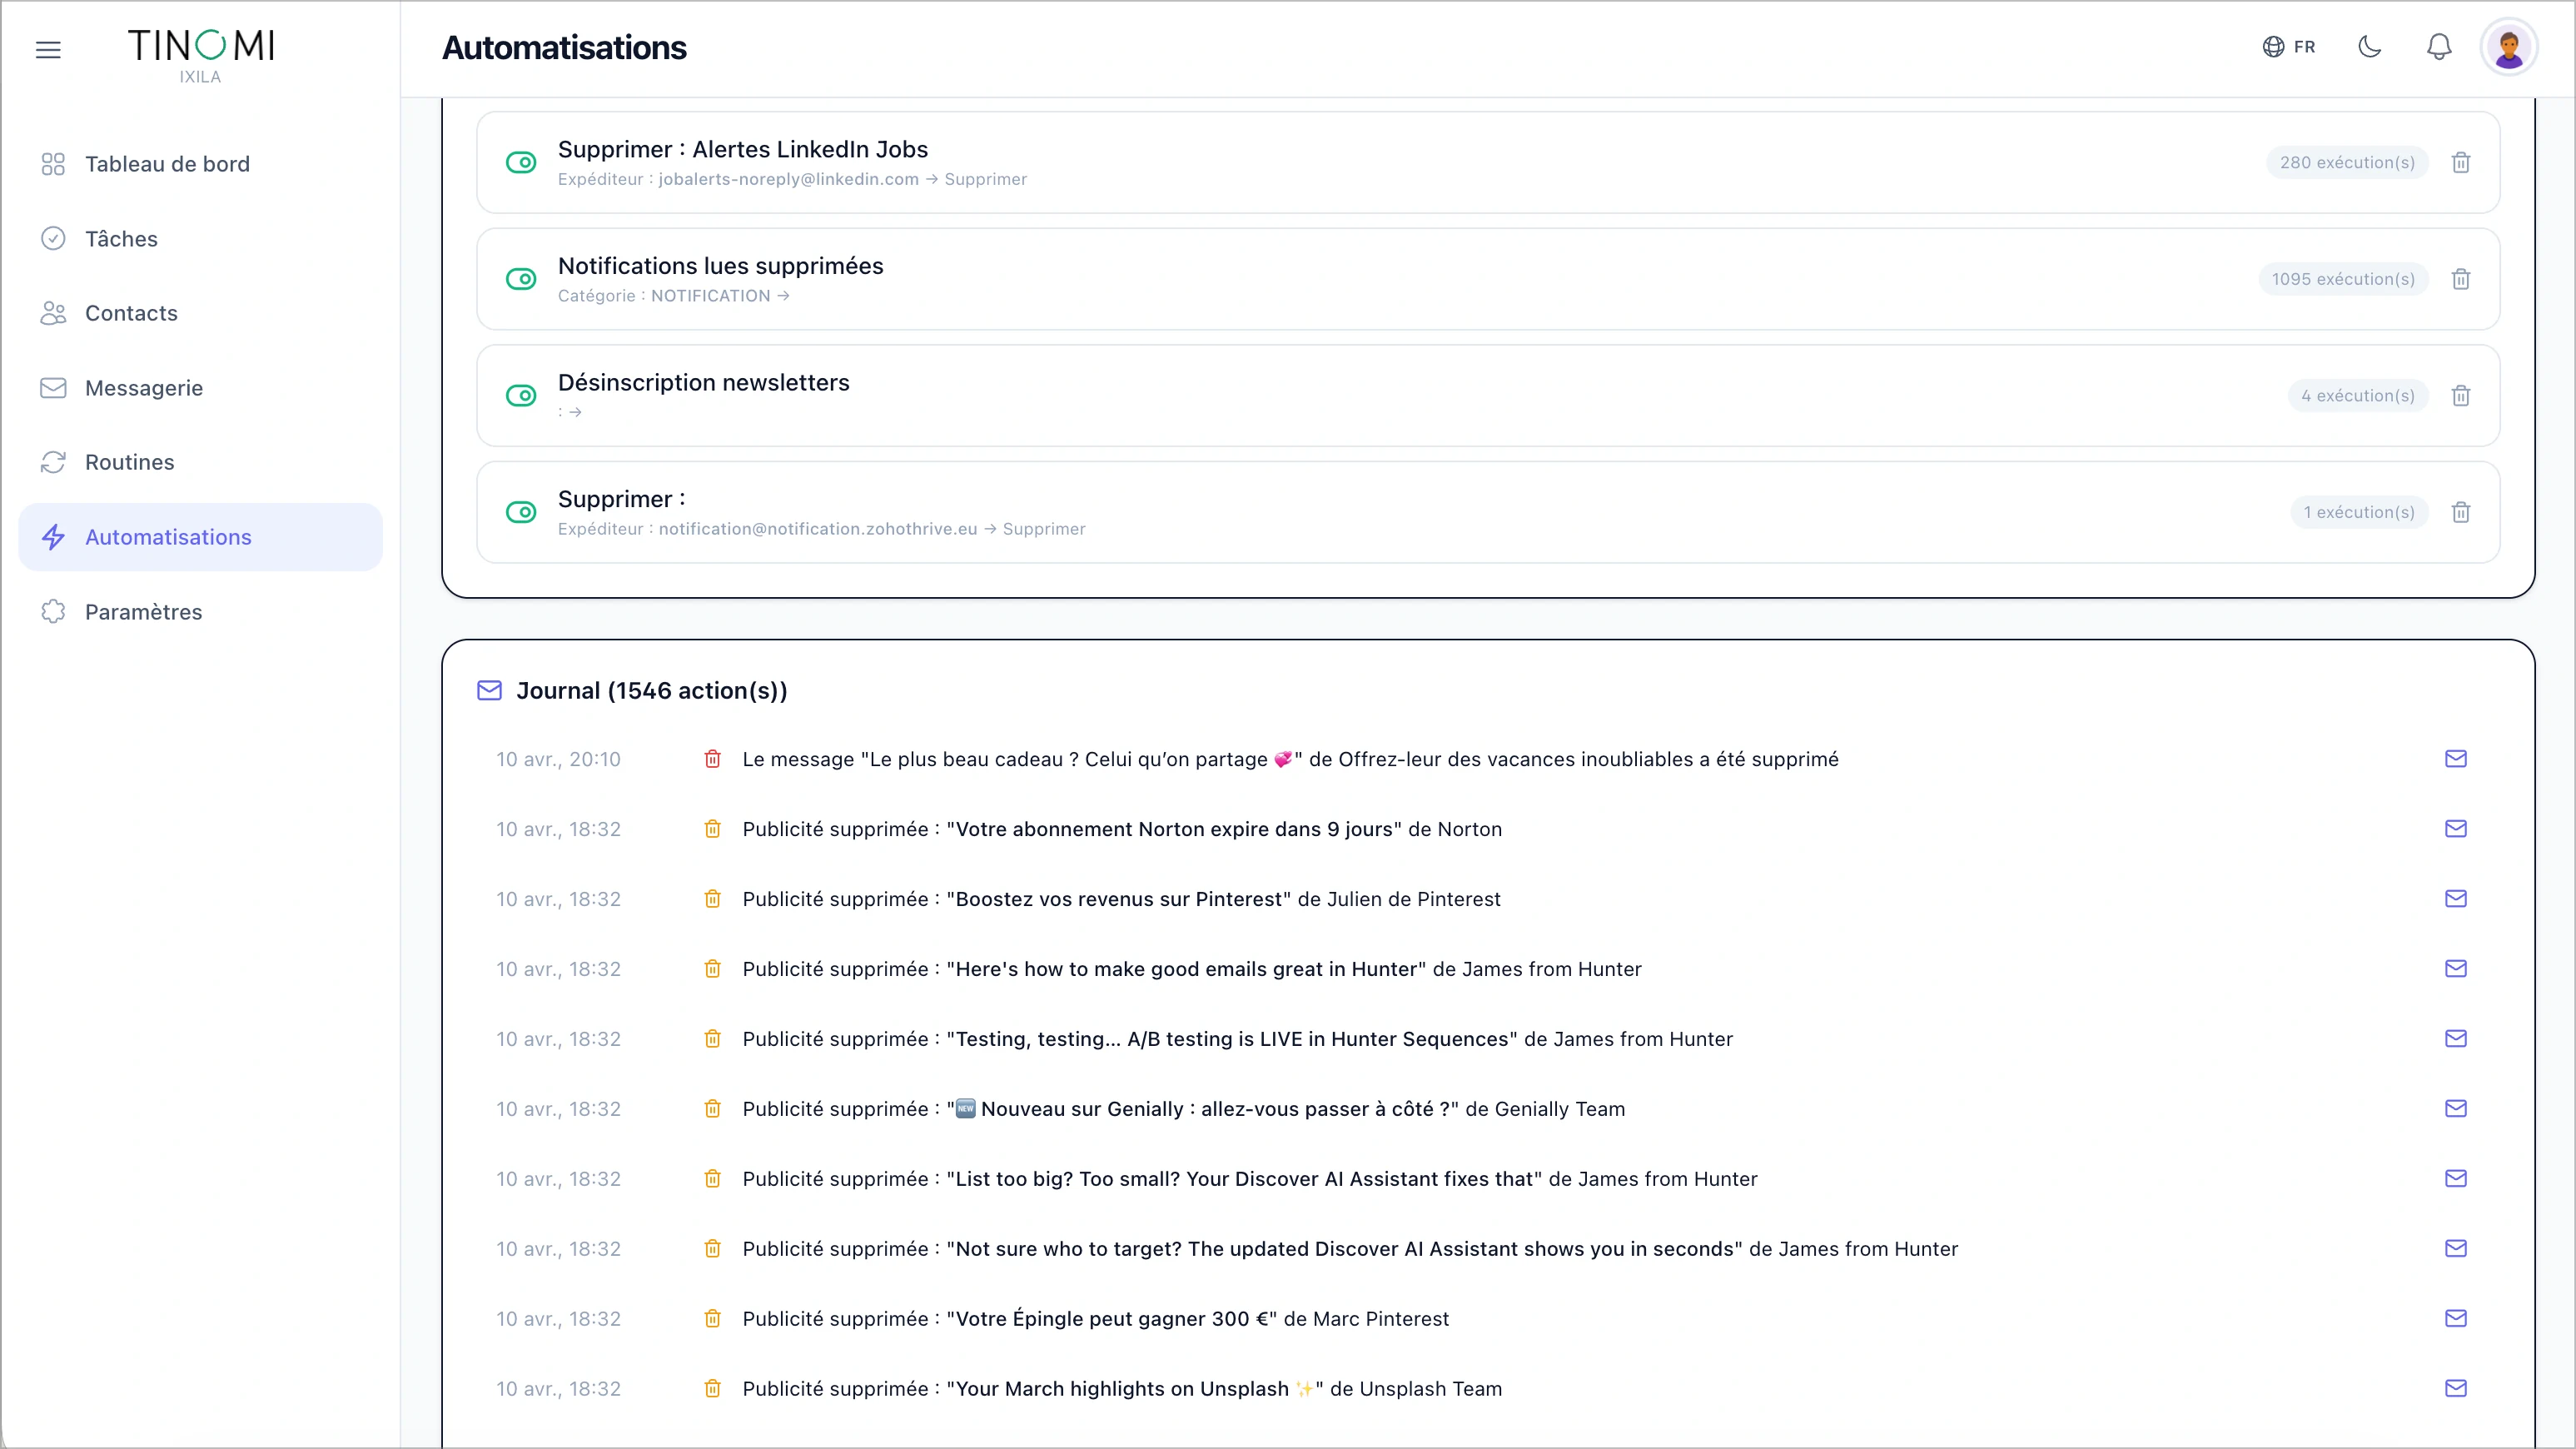Open mail icon for A/B testing entry
Image resolution: width=2576 pixels, height=1449 pixels.
2456,1039
